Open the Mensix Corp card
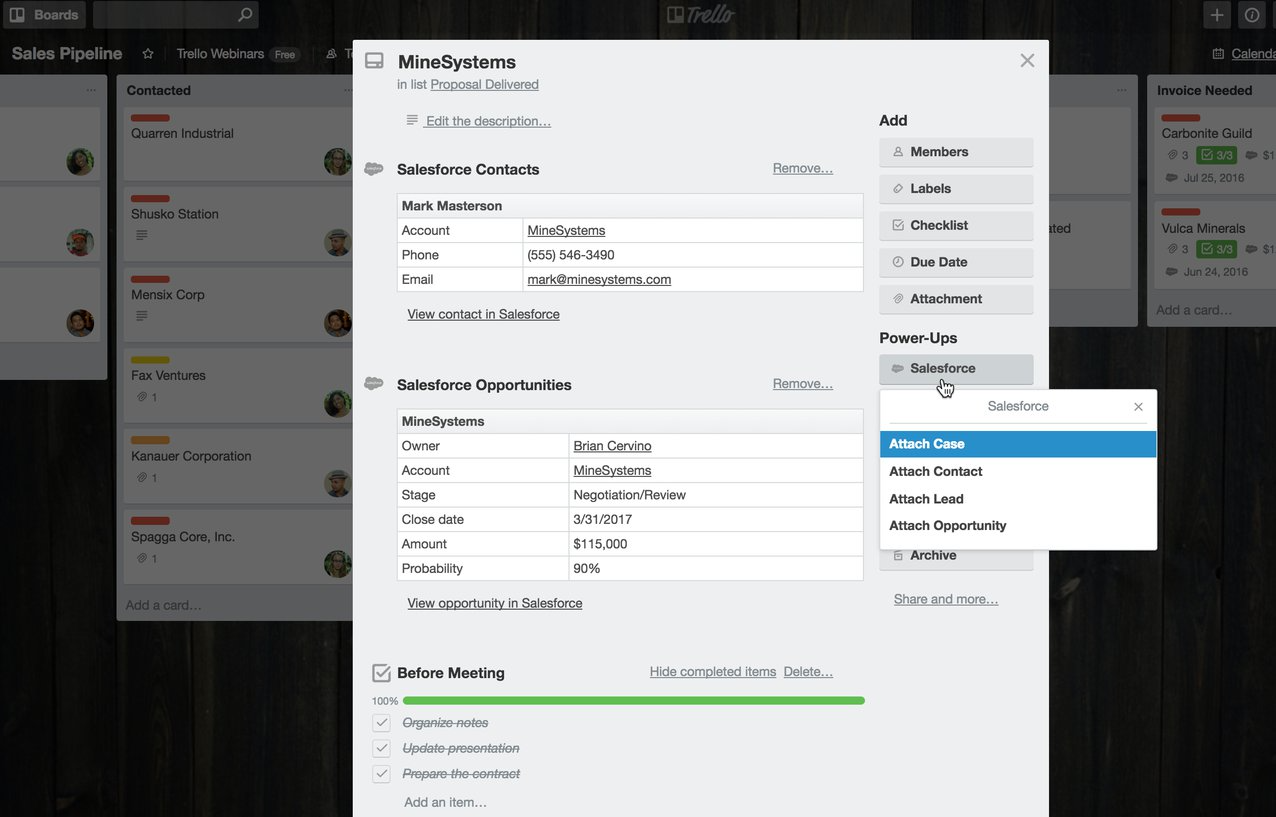 [238, 306]
